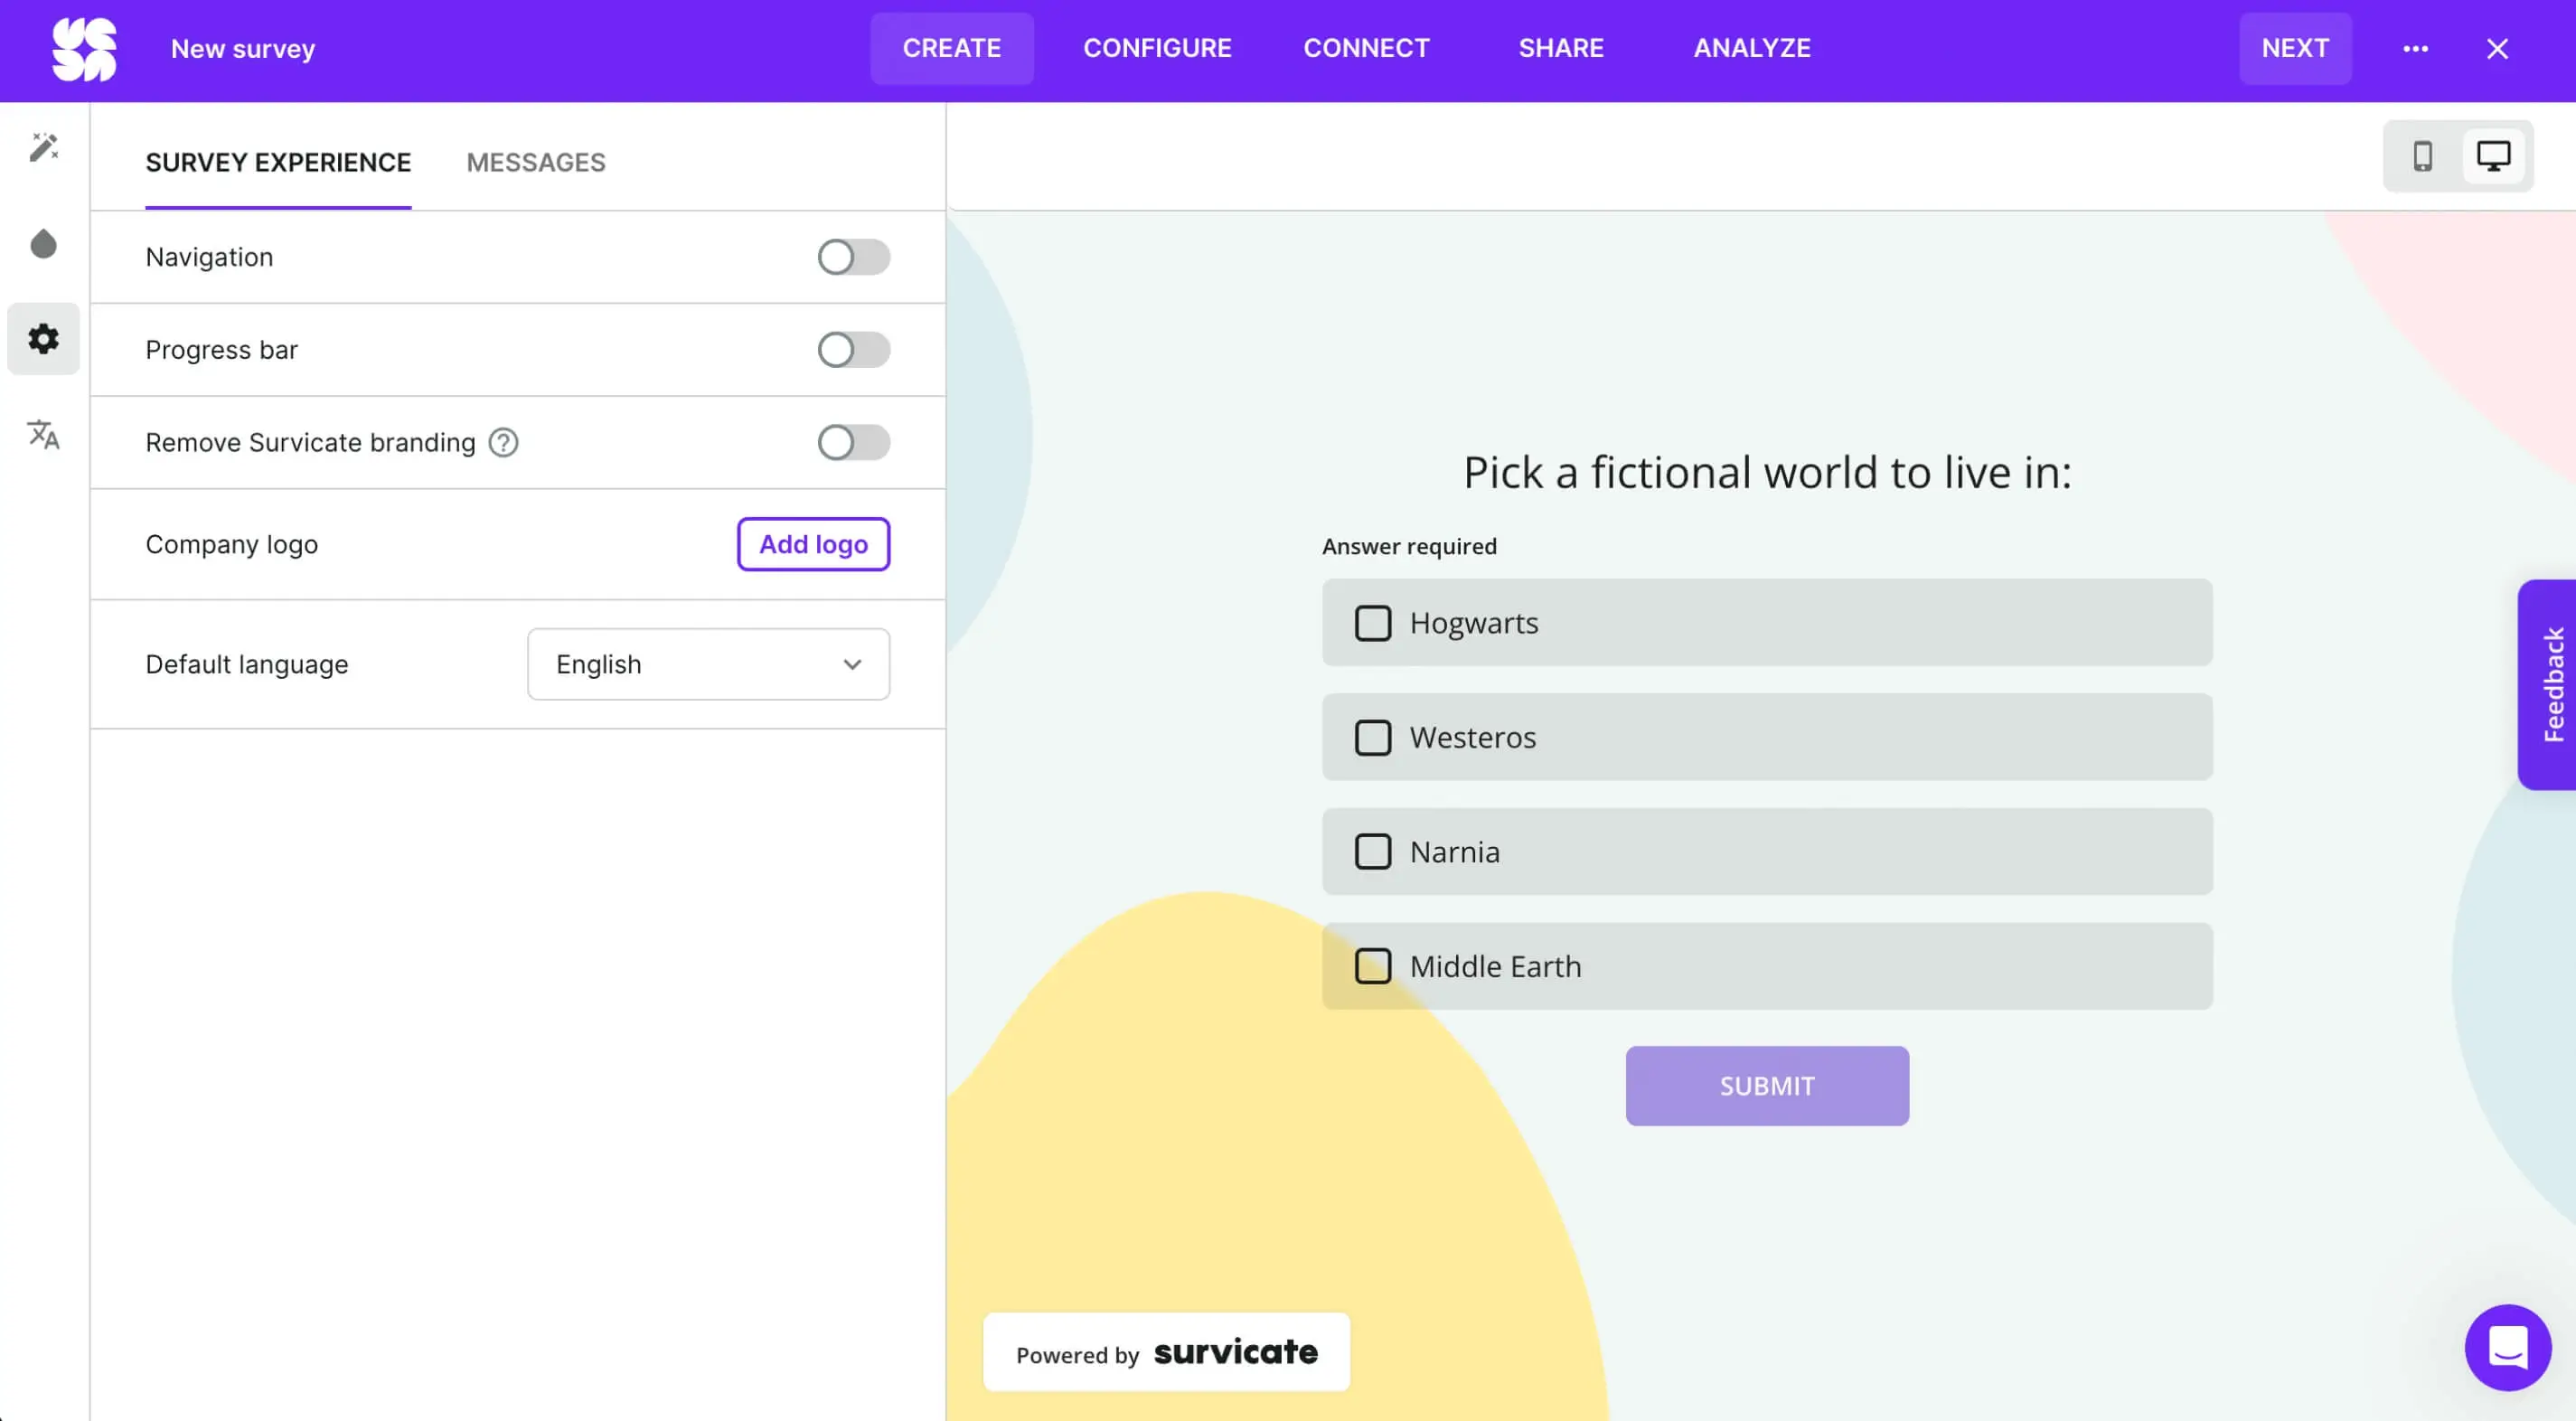This screenshot has width=2576, height=1421.
Task: Open the magic wand design tool
Action: pyautogui.click(x=43, y=147)
